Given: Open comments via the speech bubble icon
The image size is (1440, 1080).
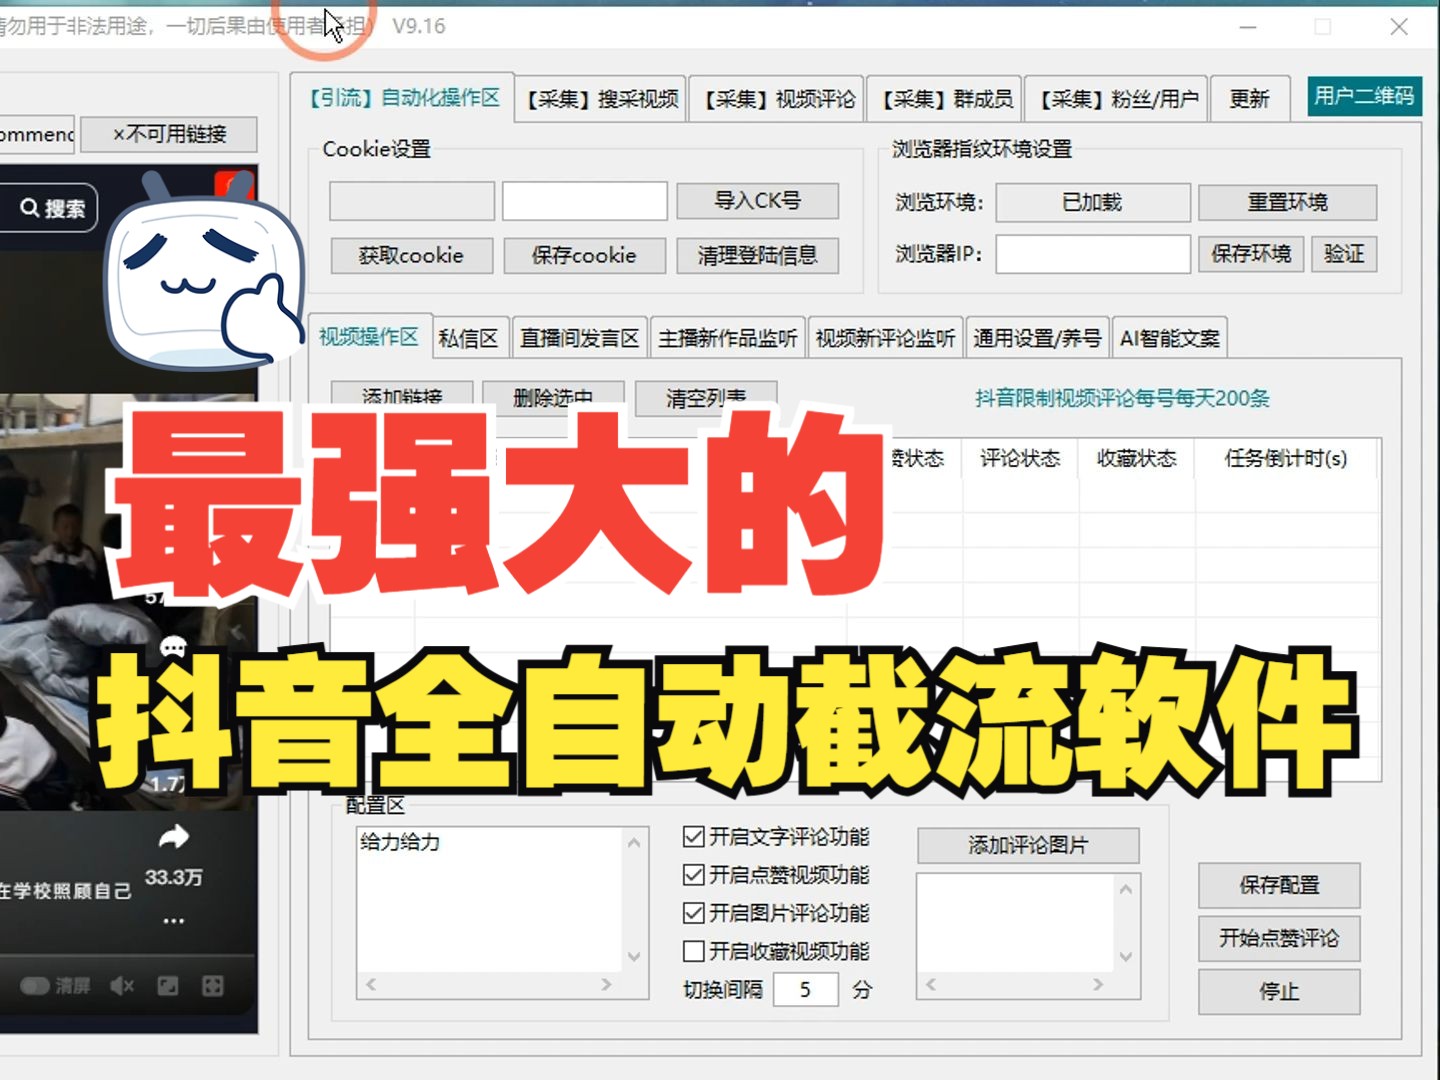Looking at the screenshot, I should [174, 648].
